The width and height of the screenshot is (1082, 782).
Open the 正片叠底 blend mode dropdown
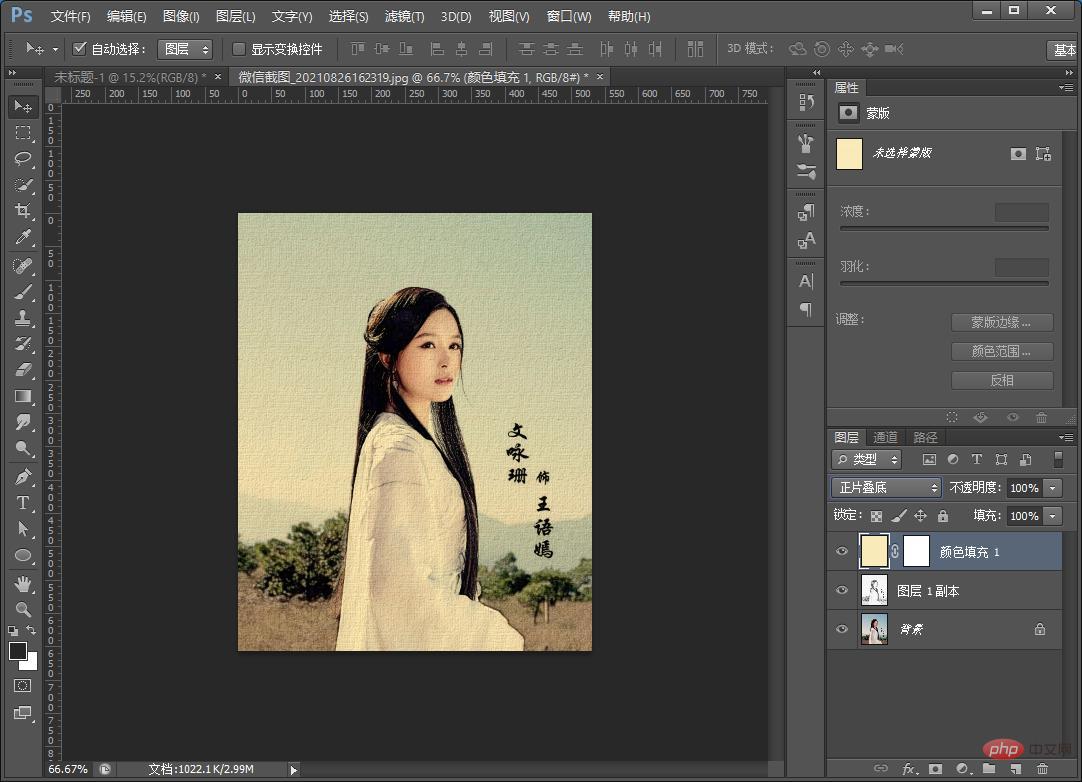[x=886, y=487]
